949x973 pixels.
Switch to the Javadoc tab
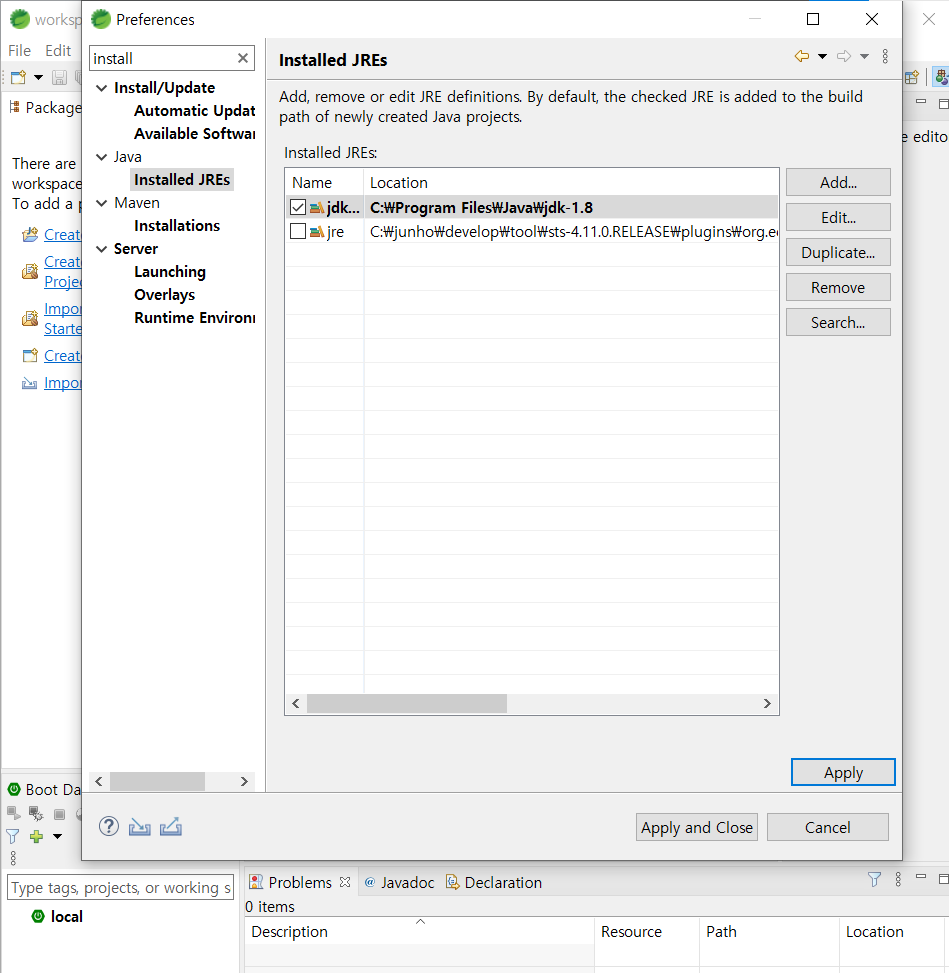(x=399, y=882)
